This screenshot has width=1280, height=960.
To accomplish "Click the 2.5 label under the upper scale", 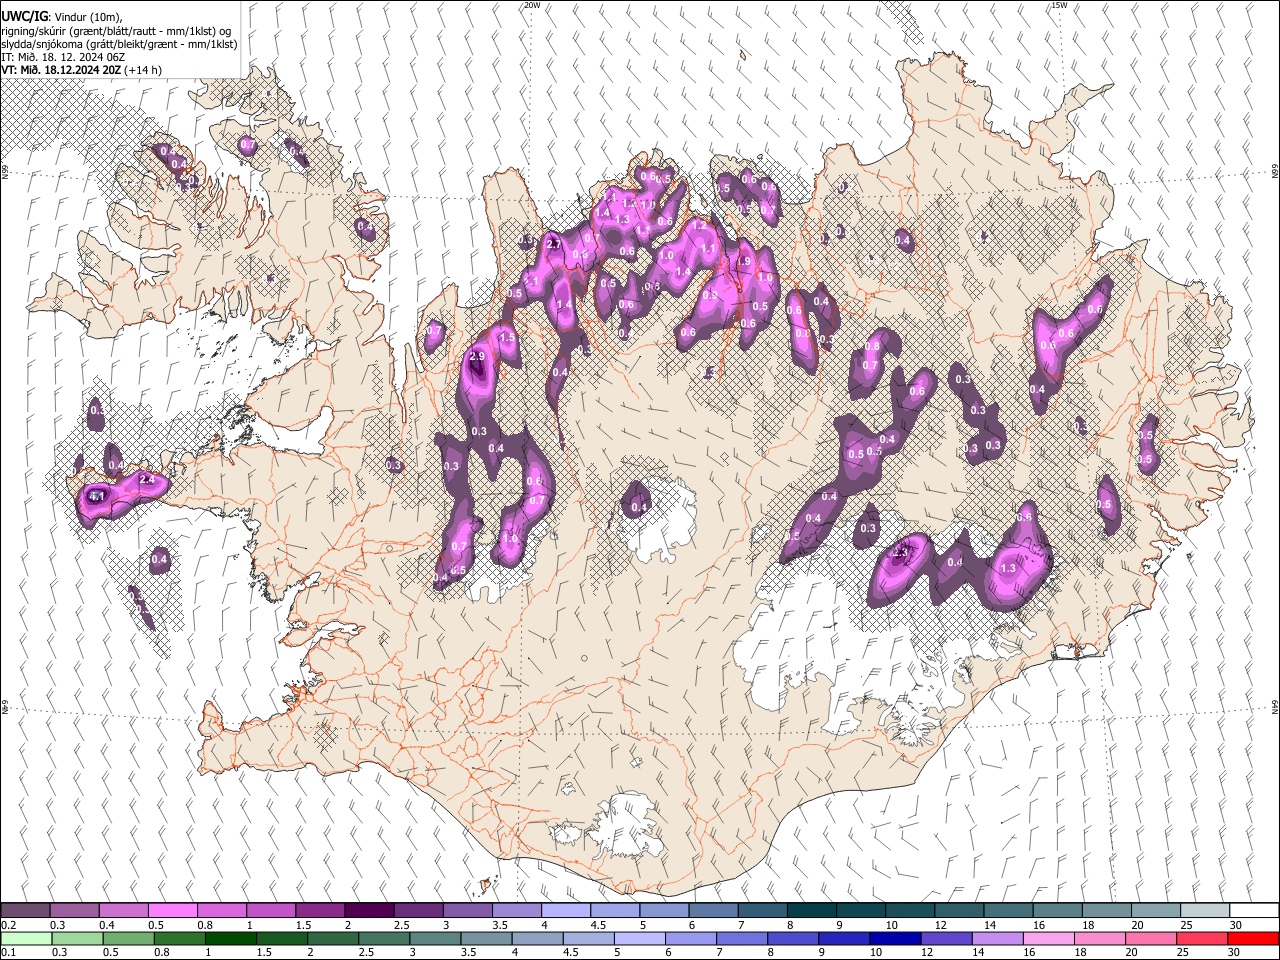I will click(x=401, y=925).
